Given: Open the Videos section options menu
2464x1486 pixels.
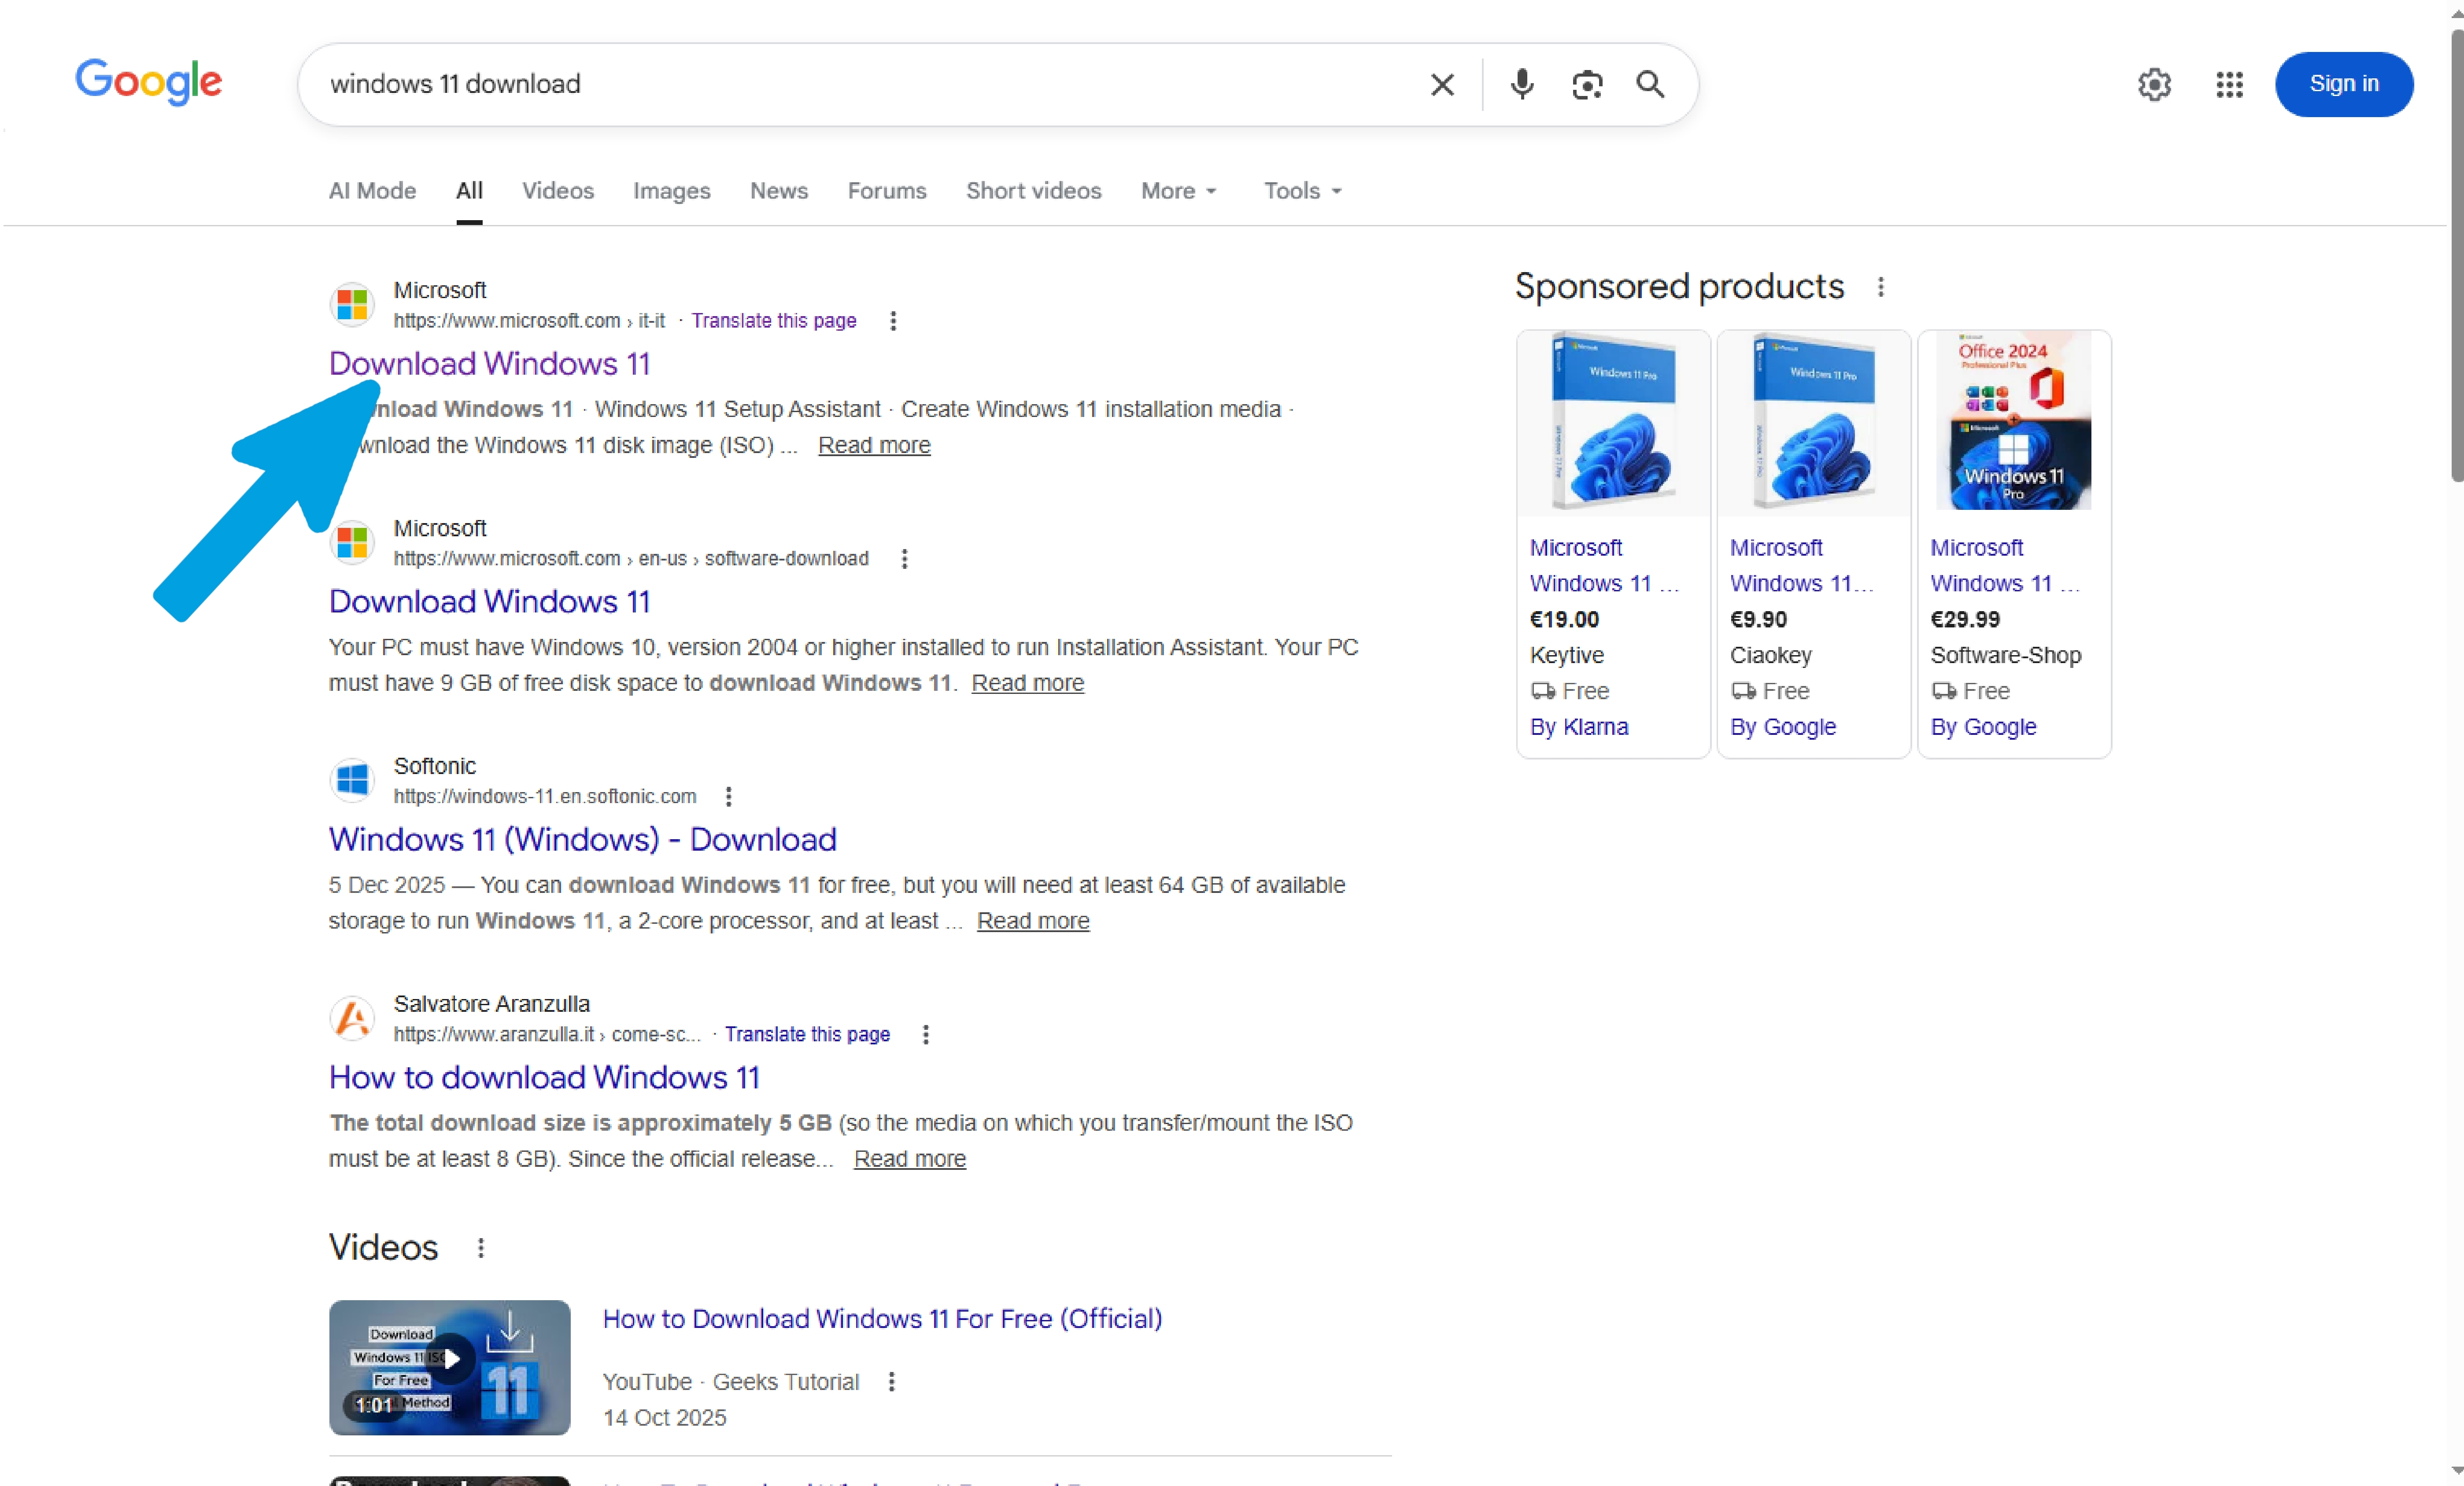Looking at the screenshot, I should tap(481, 1248).
